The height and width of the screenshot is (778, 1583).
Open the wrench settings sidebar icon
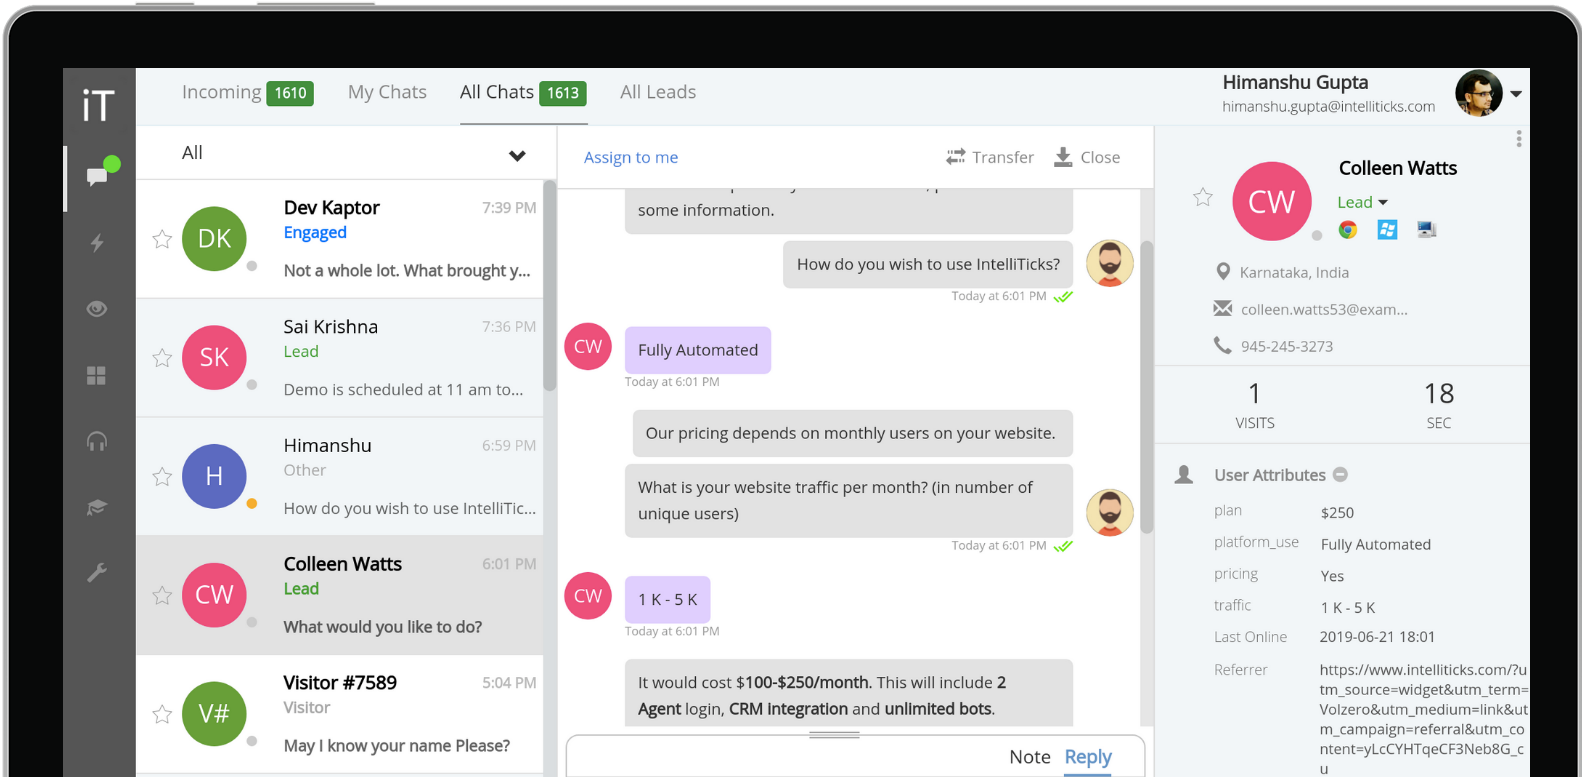[97, 573]
